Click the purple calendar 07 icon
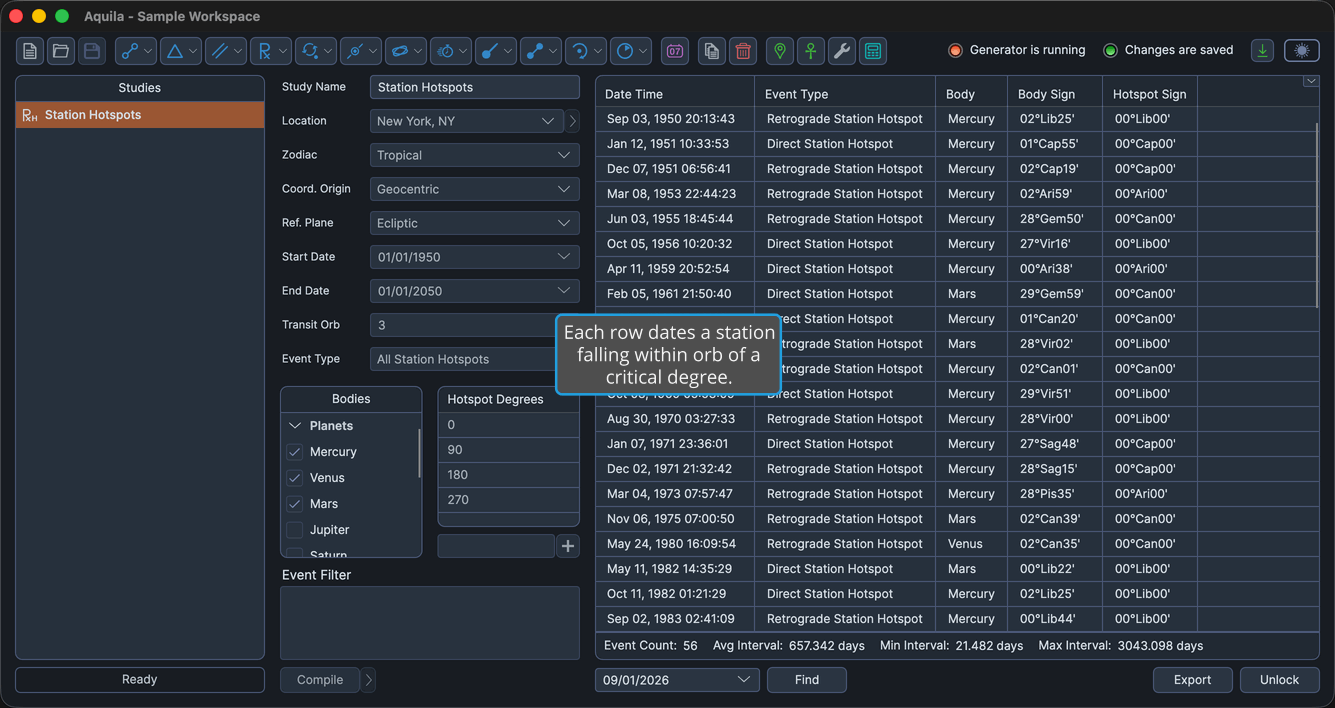The height and width of the screenshot is (708, 1335). [675, 51]
